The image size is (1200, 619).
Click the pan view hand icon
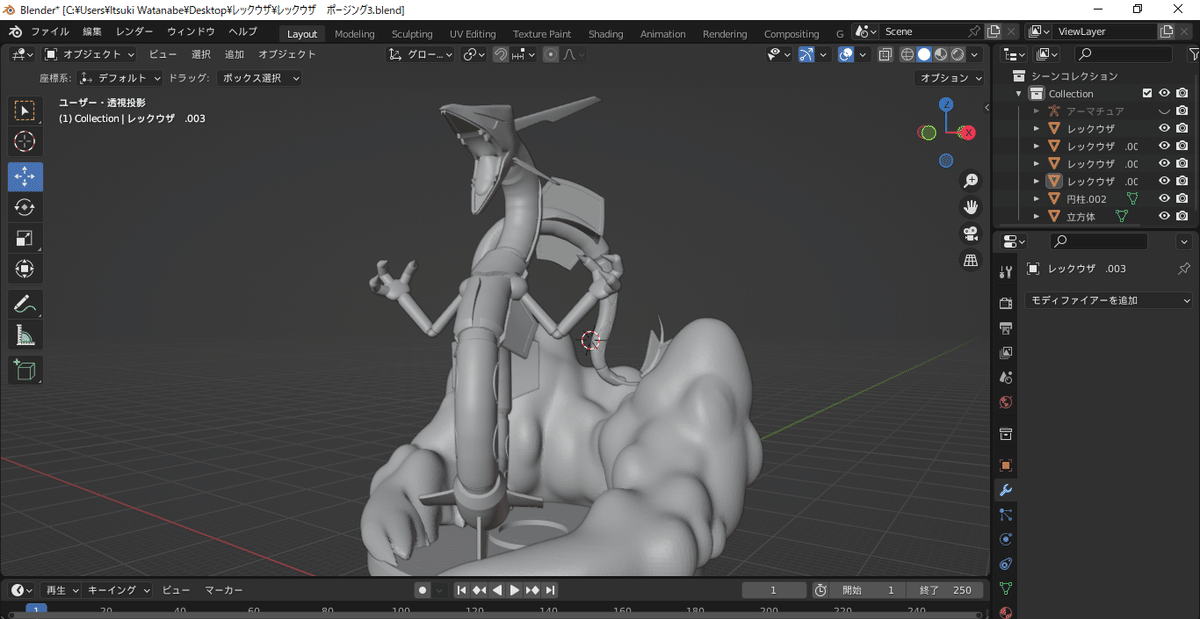pos(970,207)
